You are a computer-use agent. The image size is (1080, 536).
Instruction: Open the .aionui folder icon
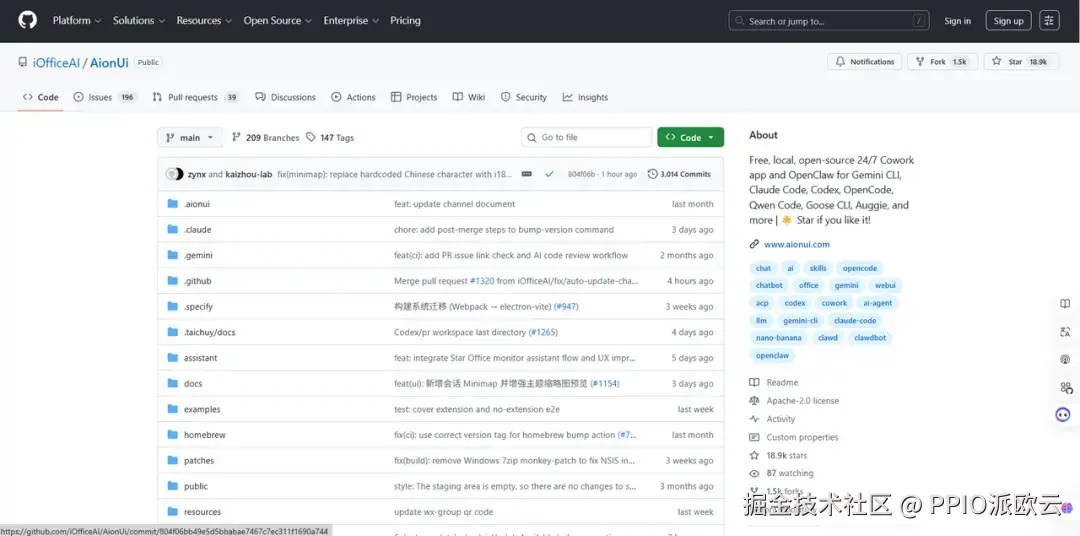(x=172, y=204)
